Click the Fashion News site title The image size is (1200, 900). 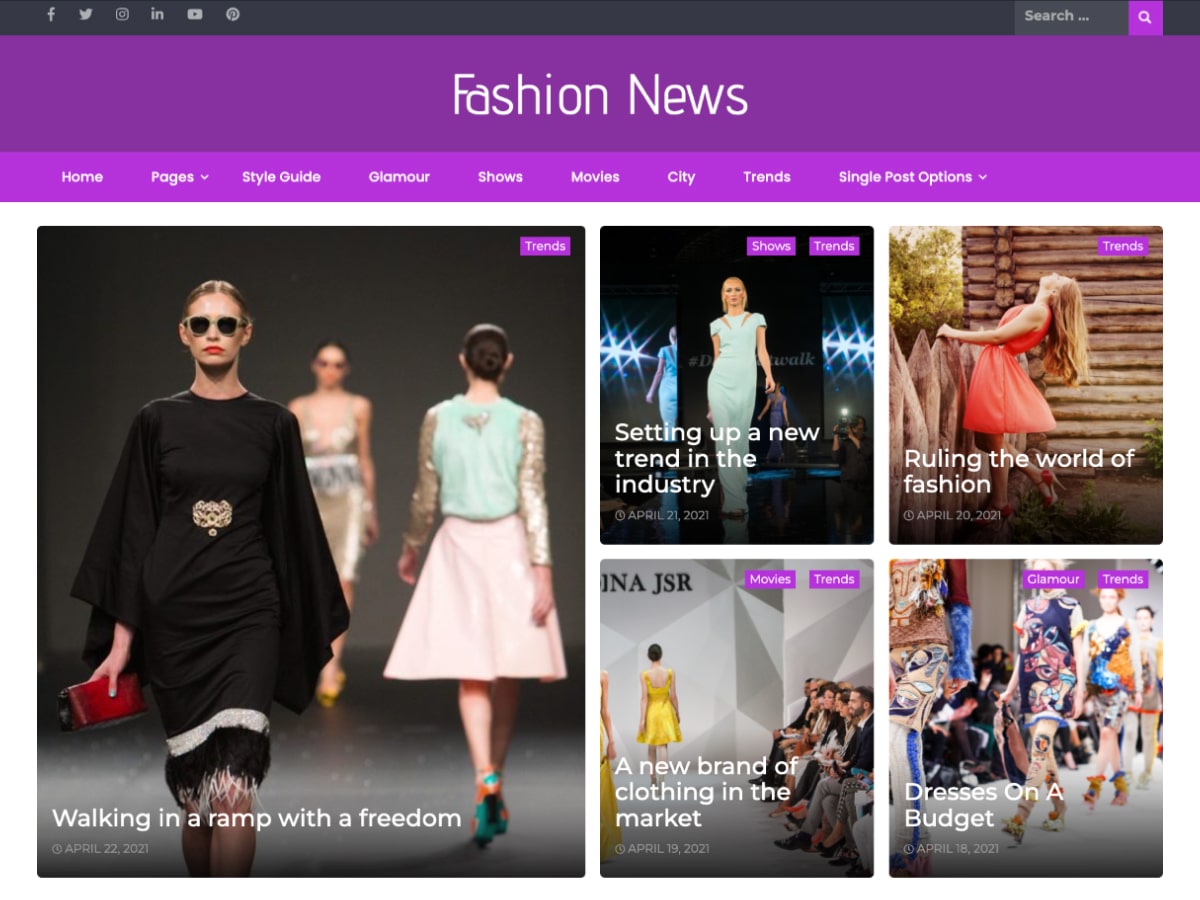[x=600, y=94]
